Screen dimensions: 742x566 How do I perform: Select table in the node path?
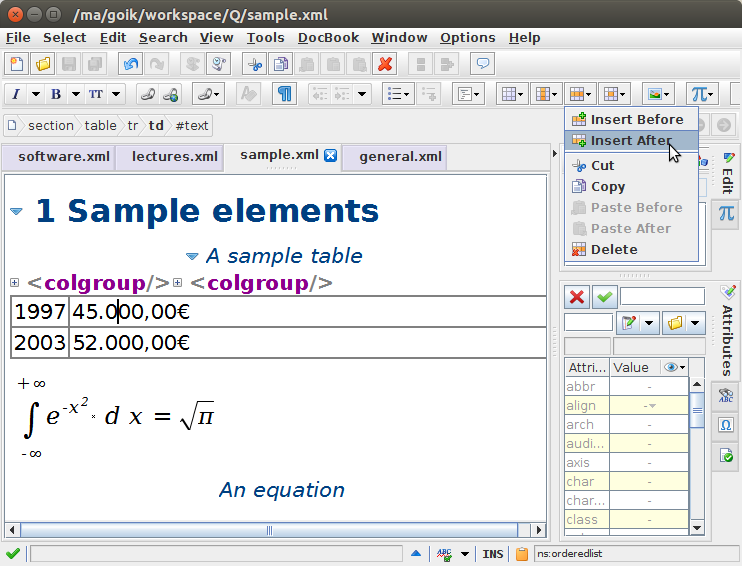pyautogui.click(x=100, y=125)
